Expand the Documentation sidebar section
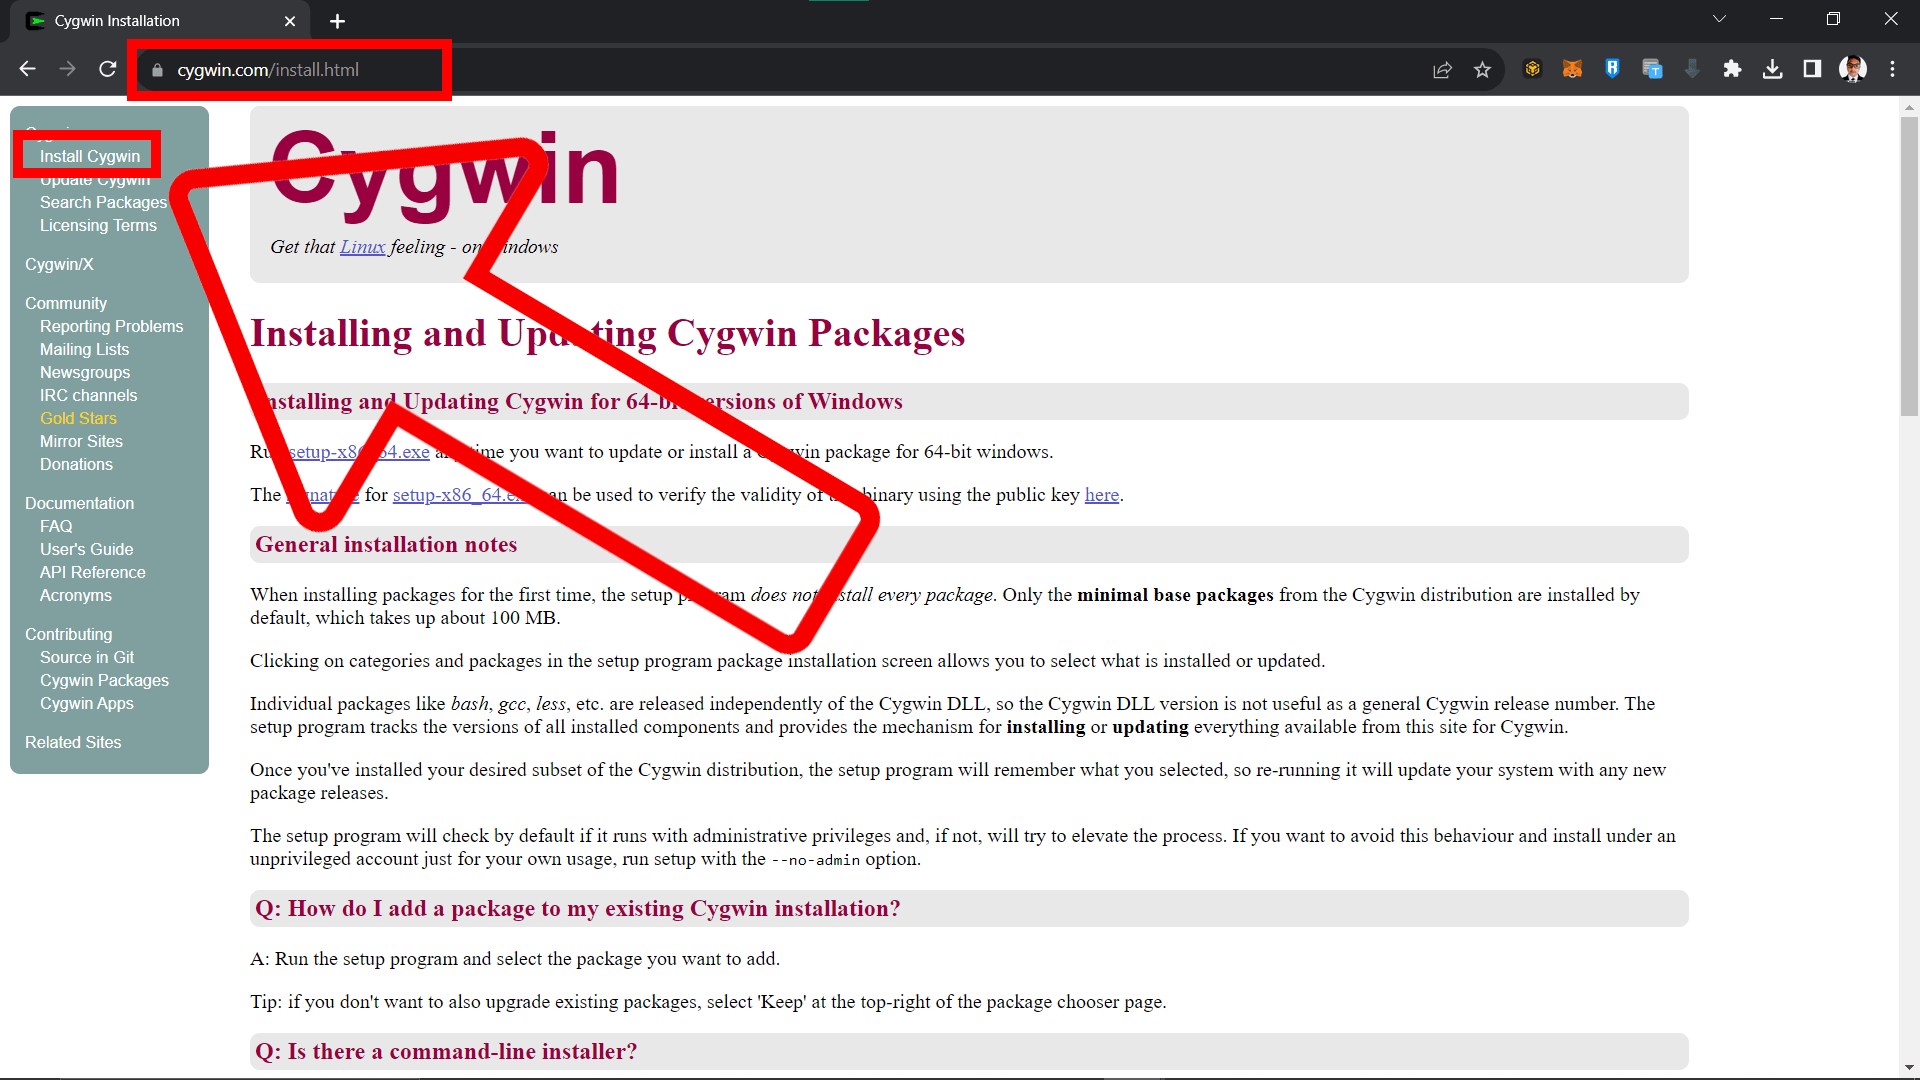This screenshot has width=1920, height=1080. click(x=79, y=502)
